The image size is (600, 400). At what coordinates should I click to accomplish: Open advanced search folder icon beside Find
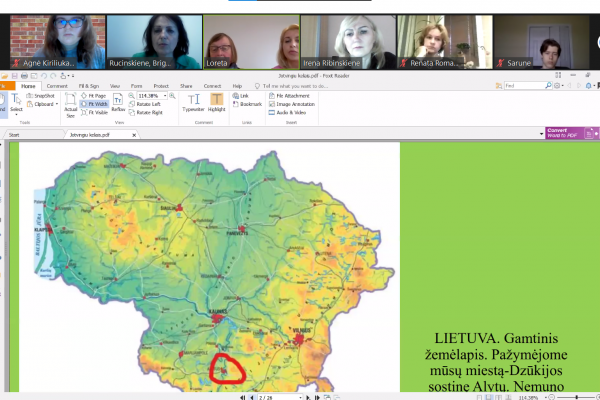pyautogui.click(x=499, y=86)
